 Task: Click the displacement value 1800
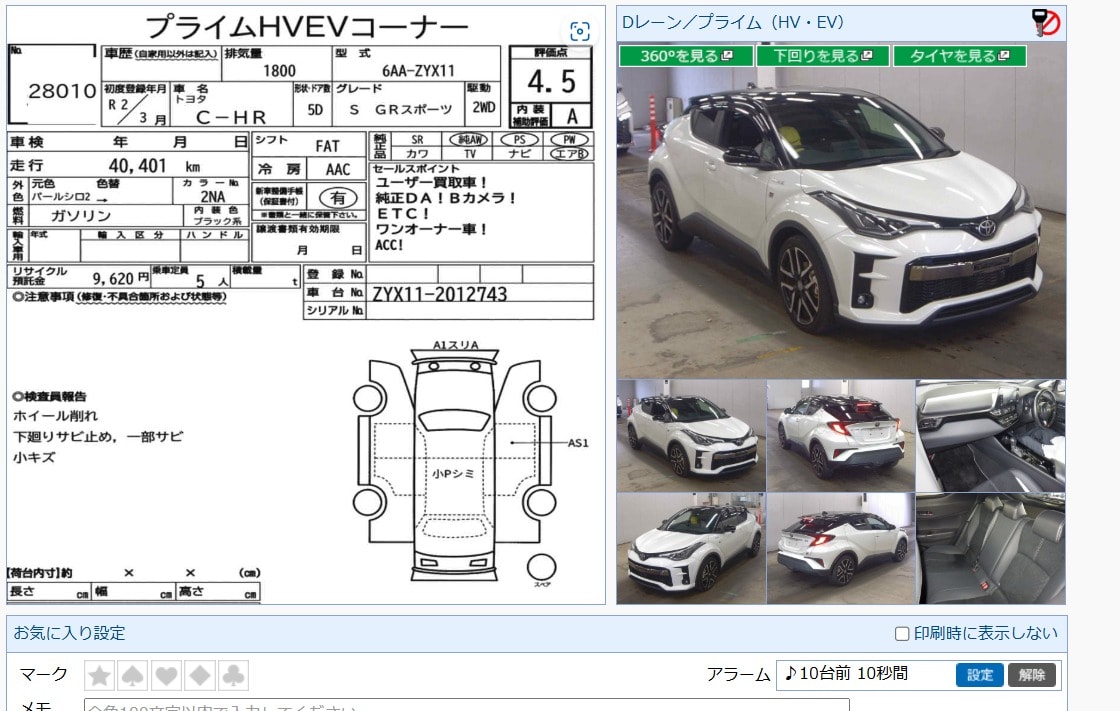pyautogui.click(x=279, y=71)
